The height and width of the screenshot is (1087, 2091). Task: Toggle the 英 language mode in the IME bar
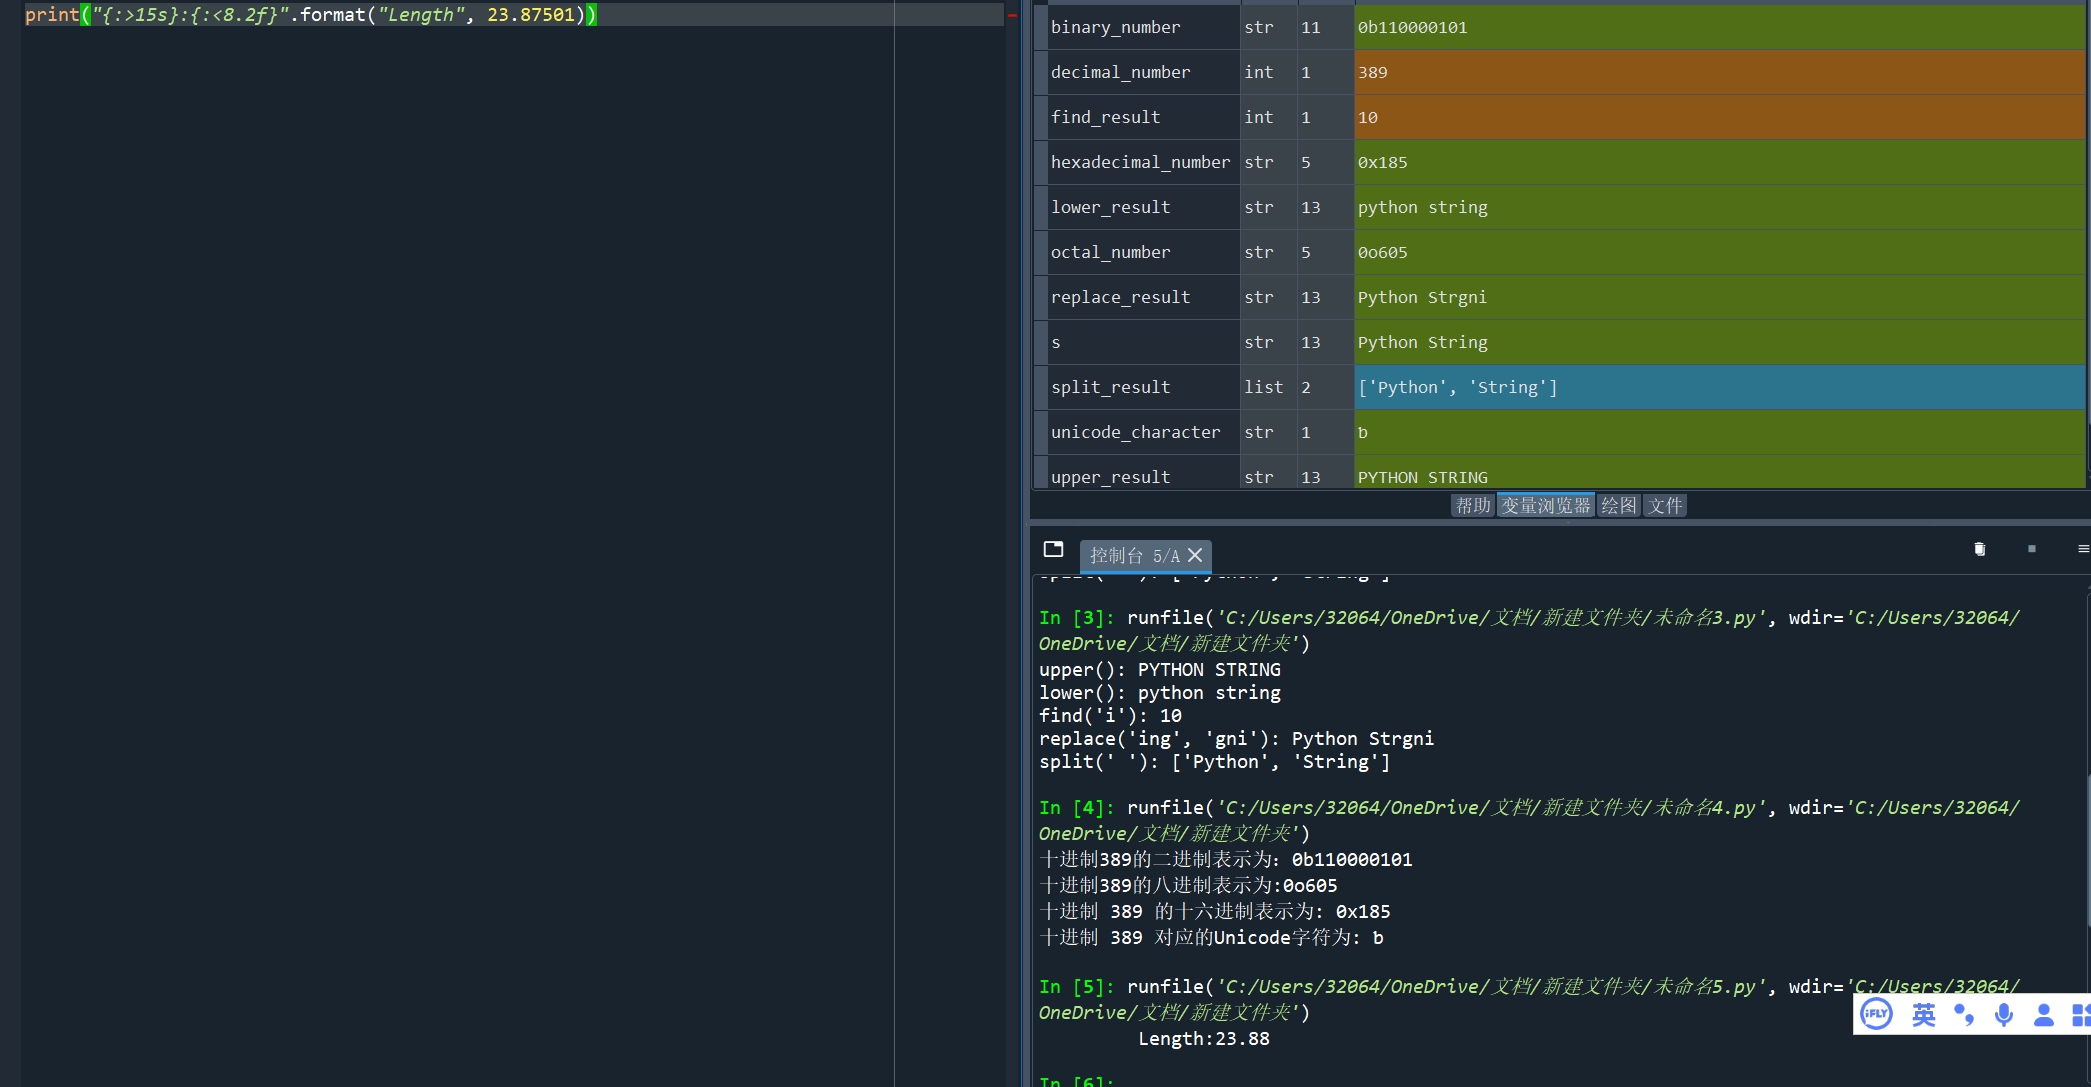pyautogui.click(x=1923, y=1015)
